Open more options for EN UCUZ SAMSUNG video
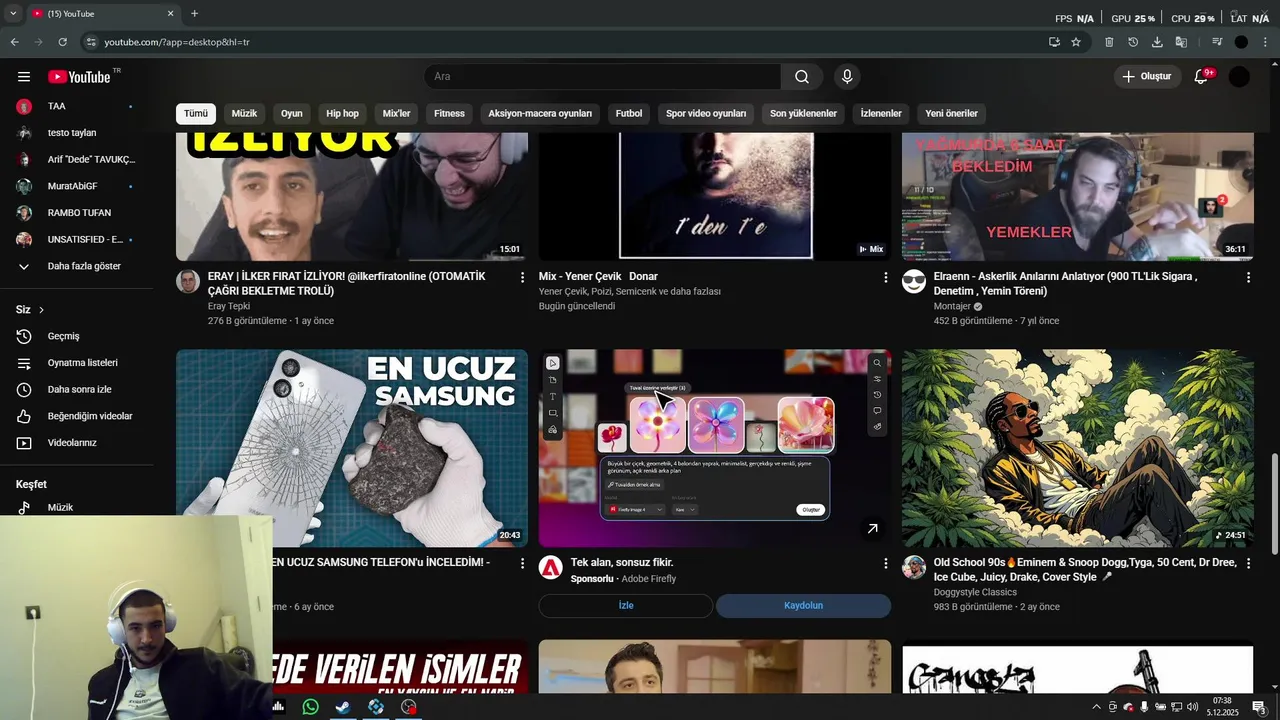Screen dimensions: 1280x720 tap(522, 564)
